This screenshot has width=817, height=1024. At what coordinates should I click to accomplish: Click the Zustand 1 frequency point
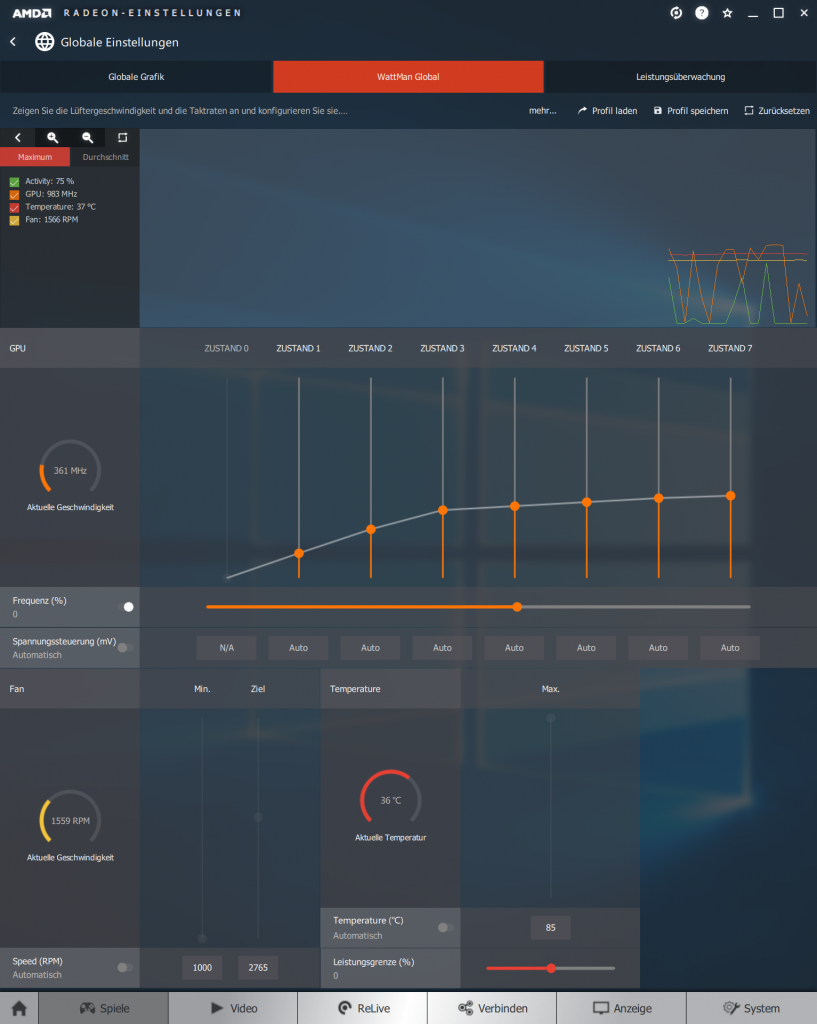click(299, 553)
